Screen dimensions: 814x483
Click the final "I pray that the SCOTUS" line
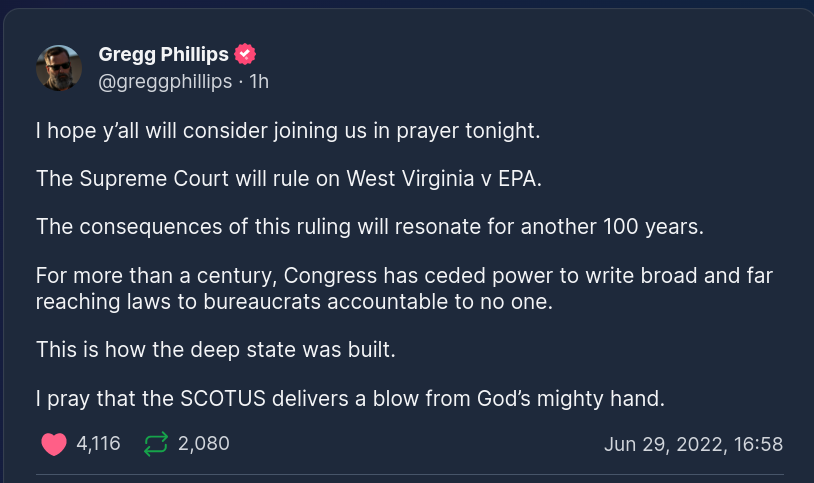(x=350, y=398)
